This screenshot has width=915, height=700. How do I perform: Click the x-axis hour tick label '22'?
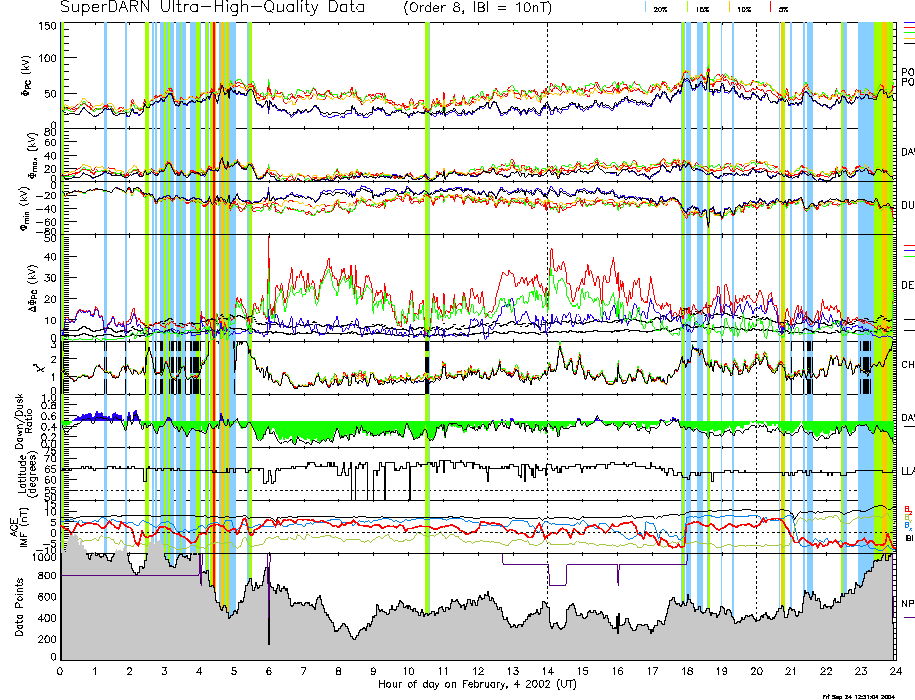point(826,671)
